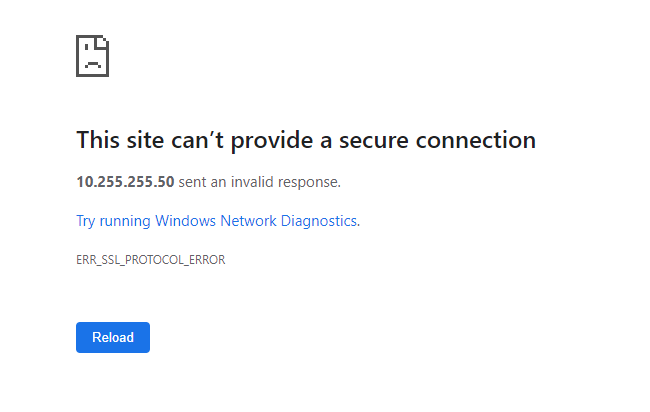Click the word 'secure' in heading
The width and height of the screenshot is (650, 412).
[x=374, y=141]
